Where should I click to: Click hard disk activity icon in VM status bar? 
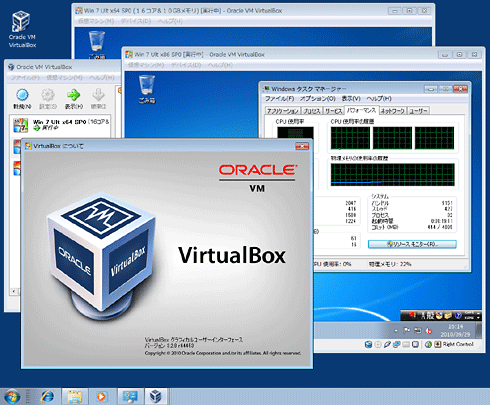pos(368,345)
